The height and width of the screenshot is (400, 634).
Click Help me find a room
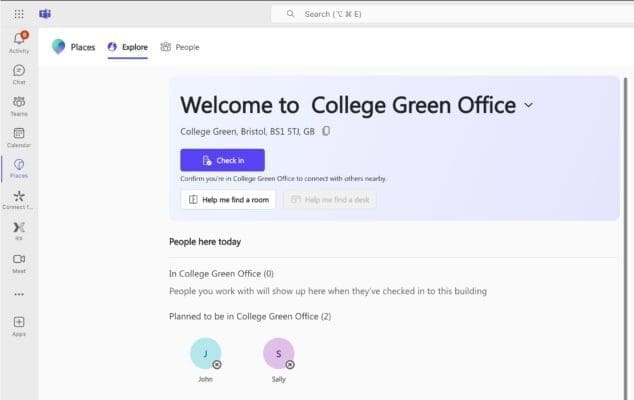[228, 200]
